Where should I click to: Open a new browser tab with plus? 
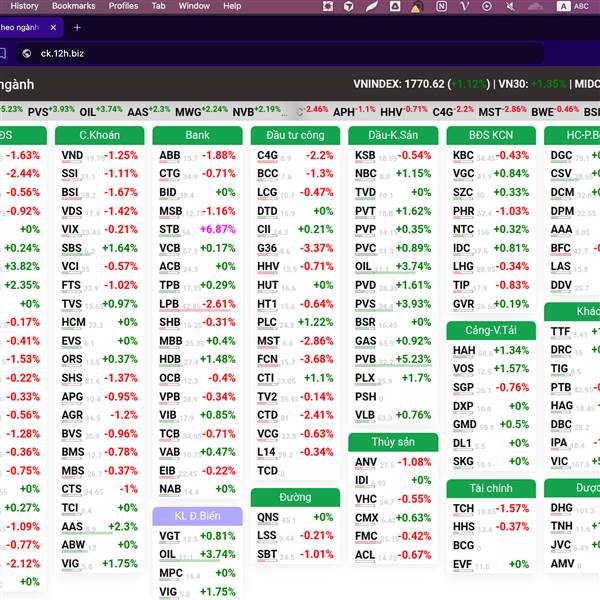(77, 28)
